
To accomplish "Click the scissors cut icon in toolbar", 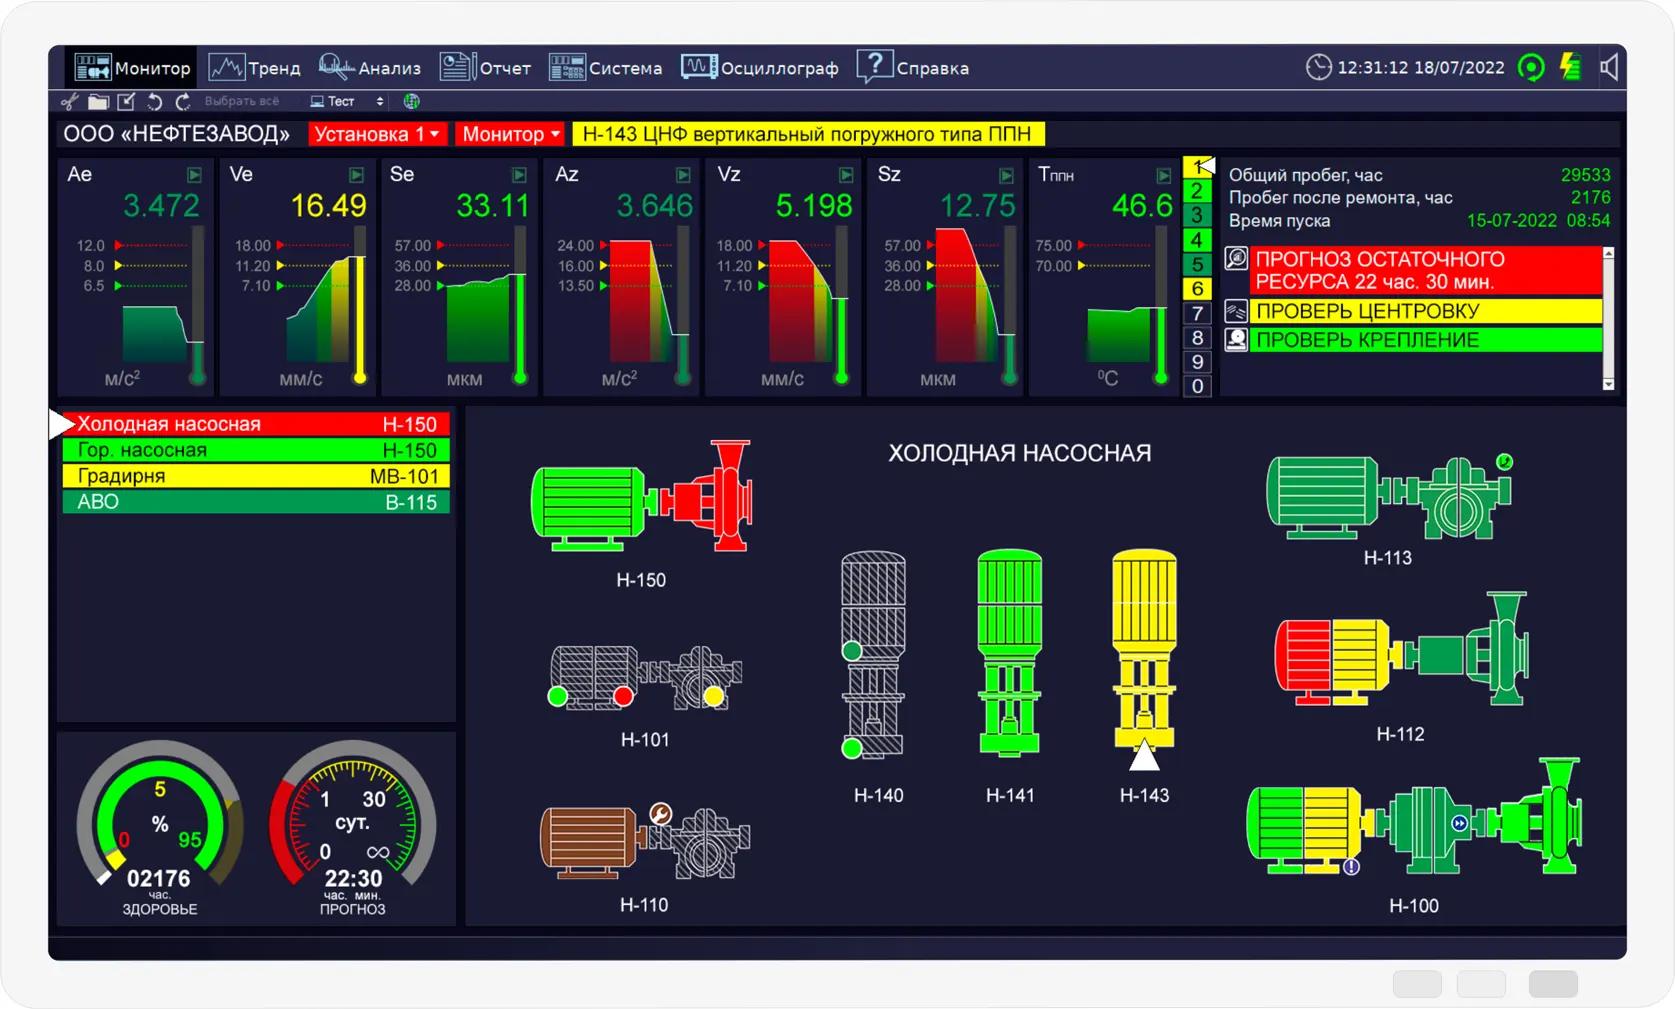I will [x=69, y=102].
